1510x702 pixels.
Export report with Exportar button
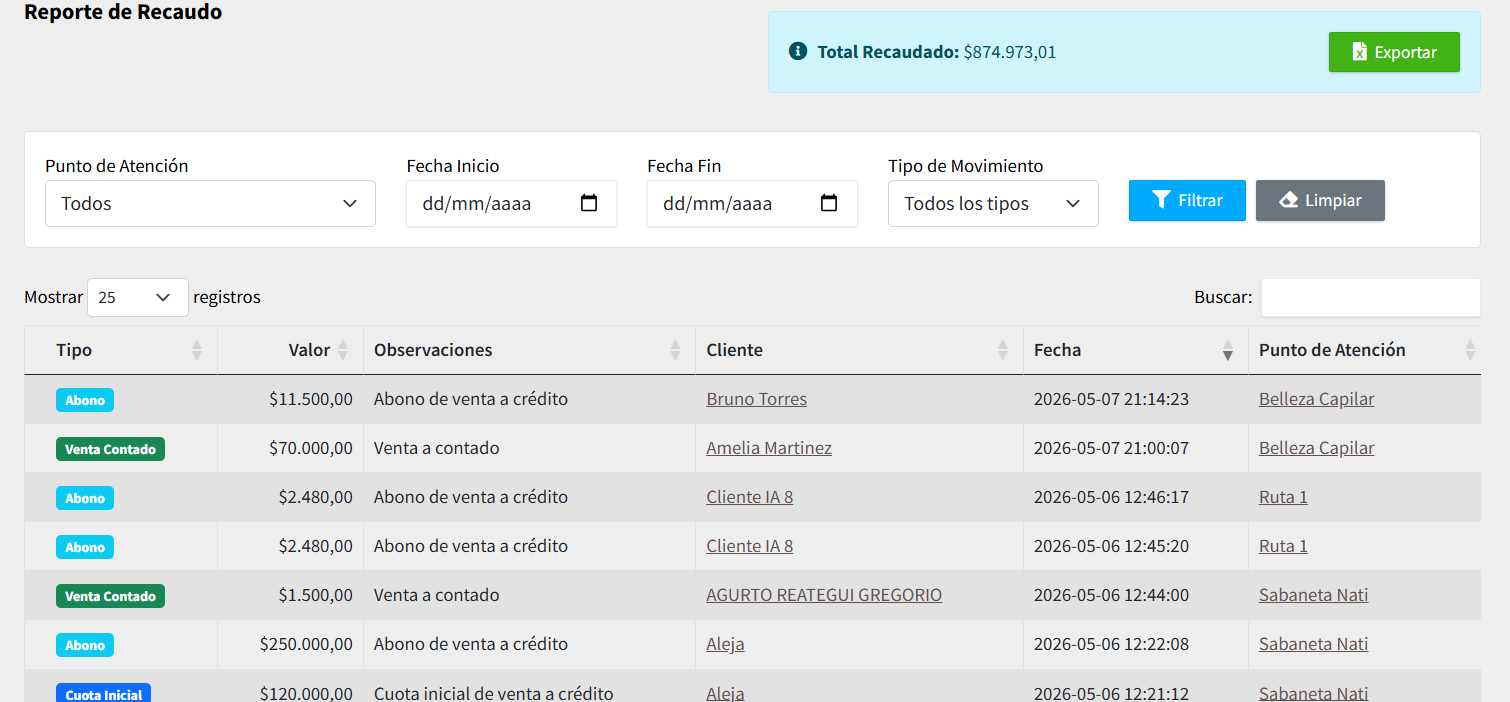click(x=1394, y=52)
